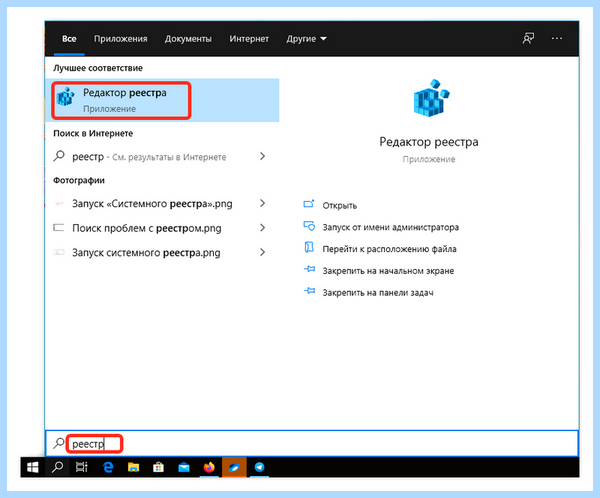Click the file location icon
600x498 pixels.
[x=309, y=248]
